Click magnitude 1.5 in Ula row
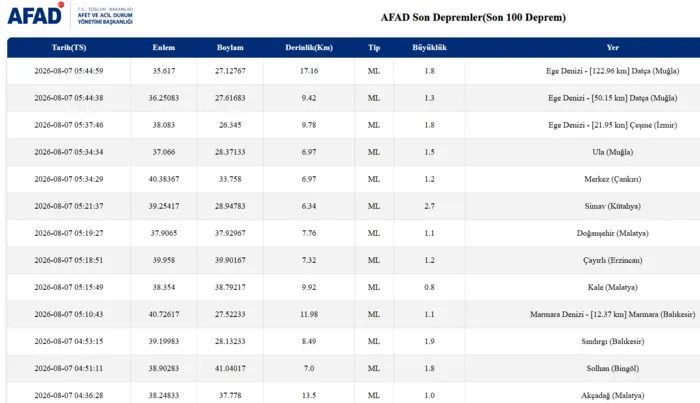This screenshot has width=700, height=403. (429, 152)
